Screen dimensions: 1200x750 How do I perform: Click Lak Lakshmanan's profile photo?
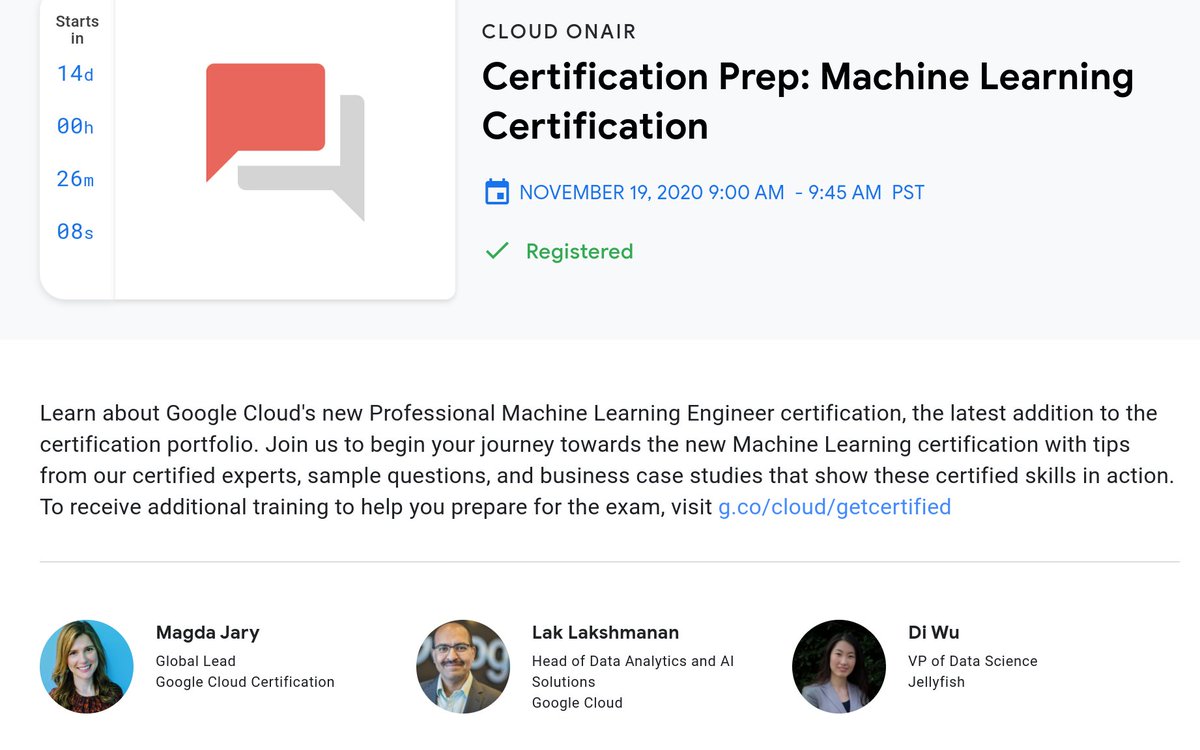463,666
